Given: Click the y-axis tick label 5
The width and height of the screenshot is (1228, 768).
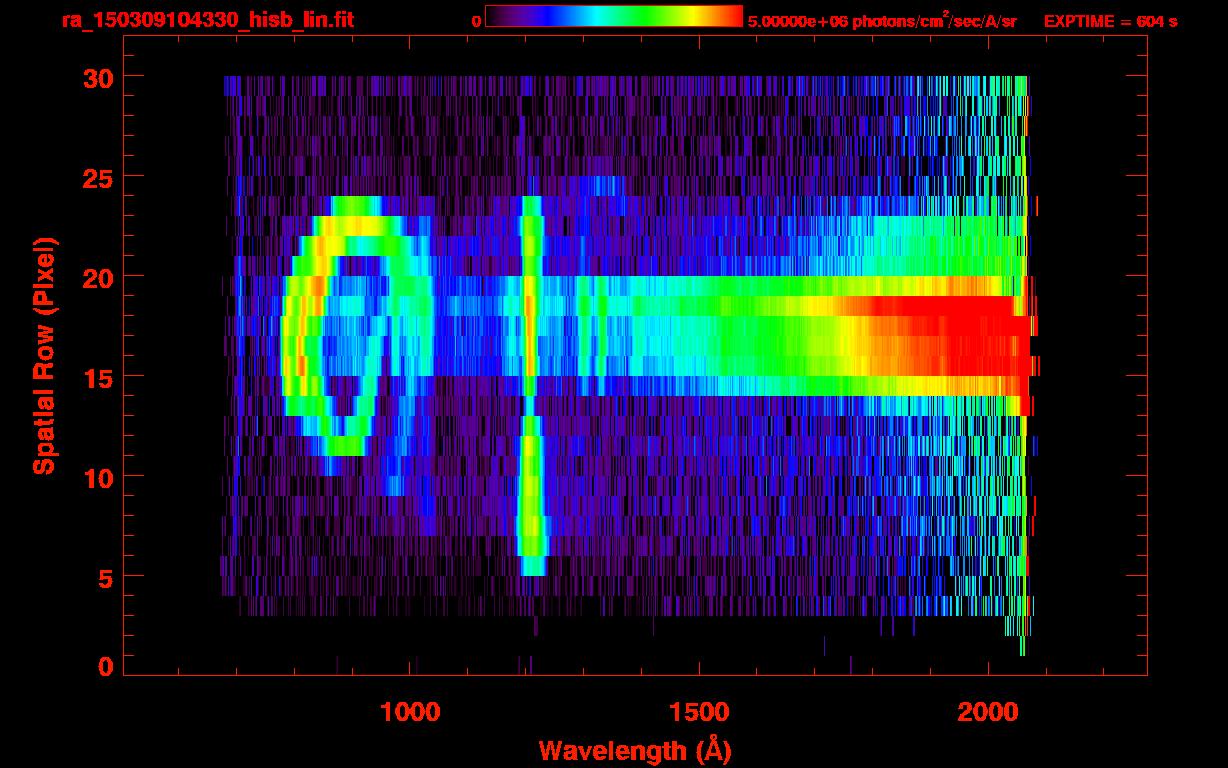Looking at the screenshot, I should coord(104,577).
